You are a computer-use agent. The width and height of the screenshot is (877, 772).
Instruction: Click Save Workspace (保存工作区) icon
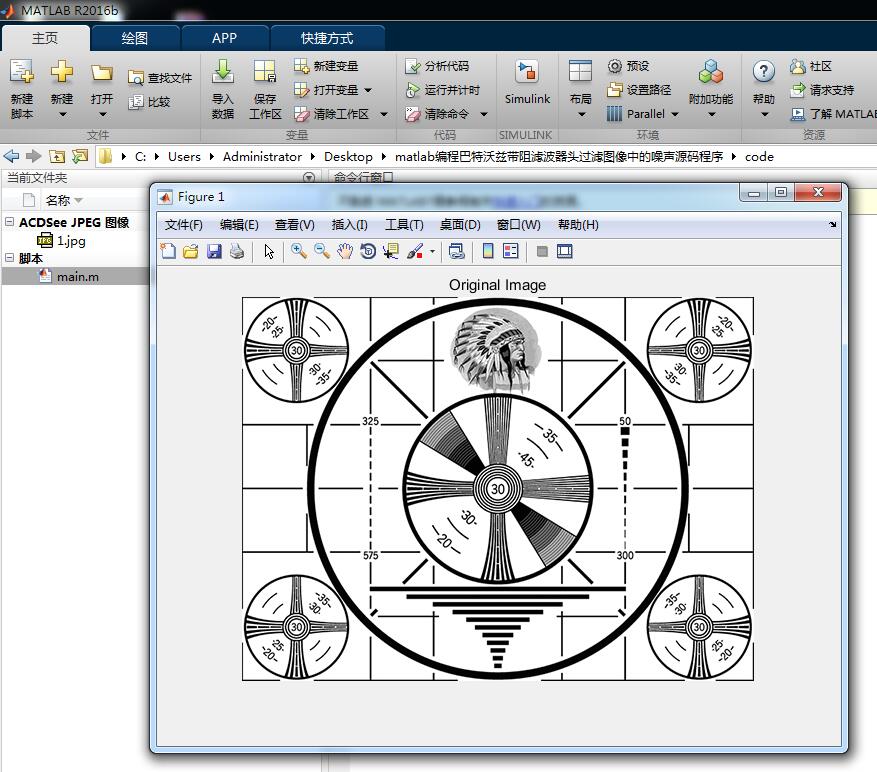265,72
